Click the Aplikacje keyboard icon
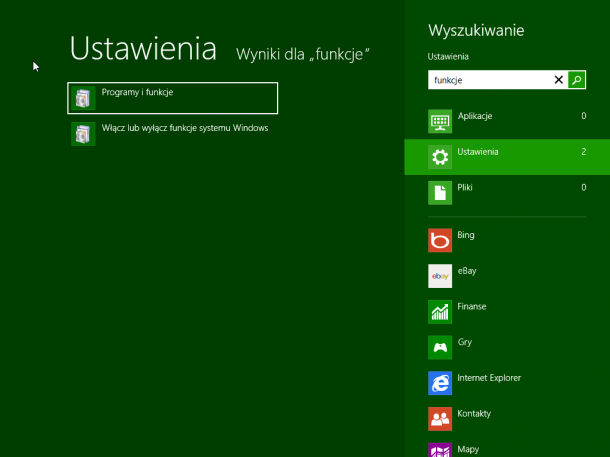 (x=440, y=121)
